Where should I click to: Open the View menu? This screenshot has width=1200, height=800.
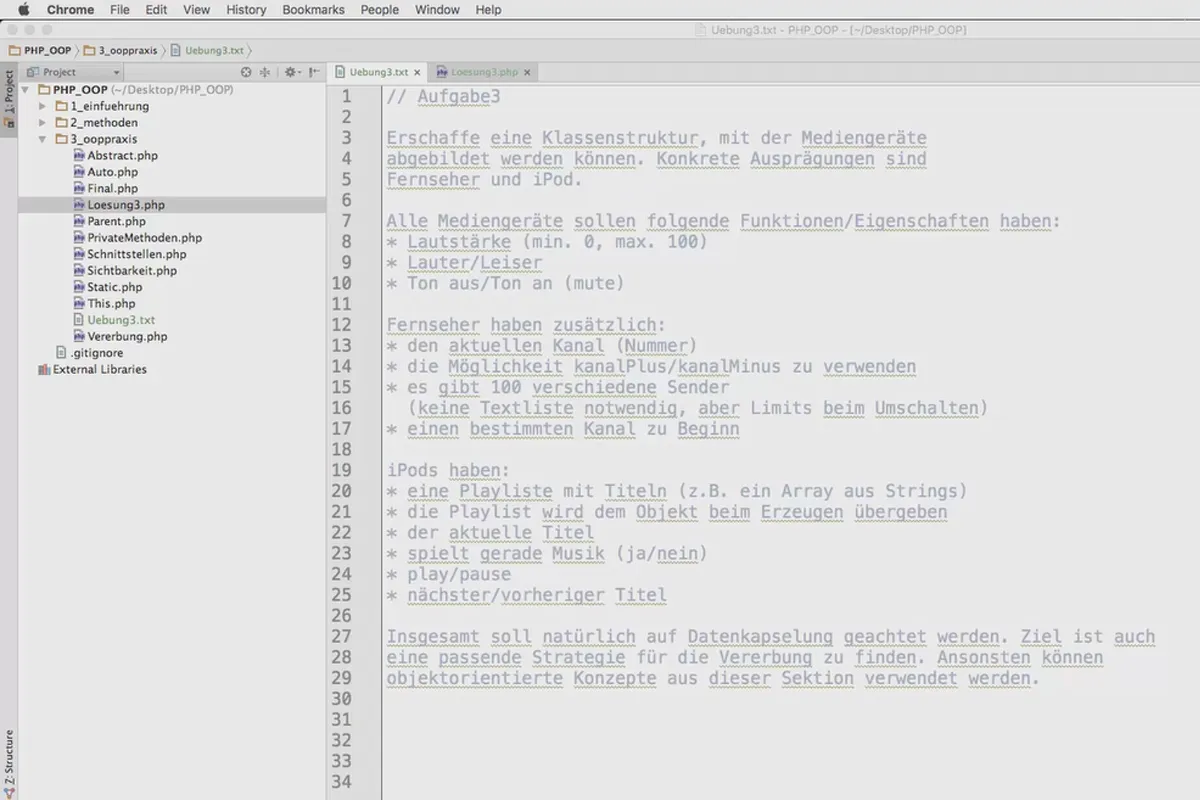(x=197, y=10)
